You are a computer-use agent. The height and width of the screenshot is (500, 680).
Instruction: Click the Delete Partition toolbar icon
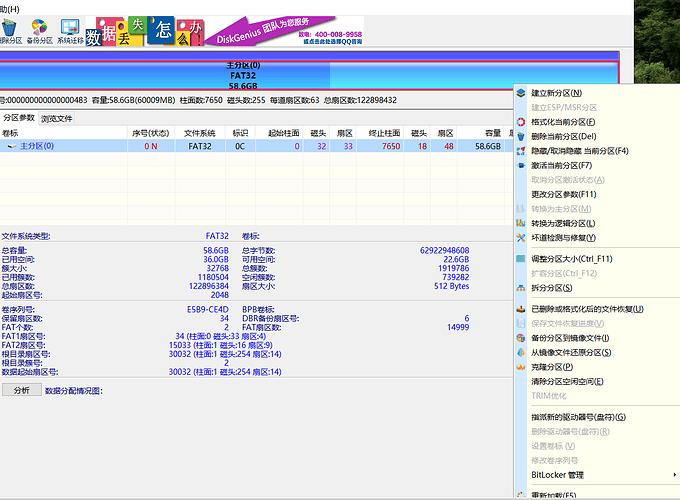click(10, 31)
